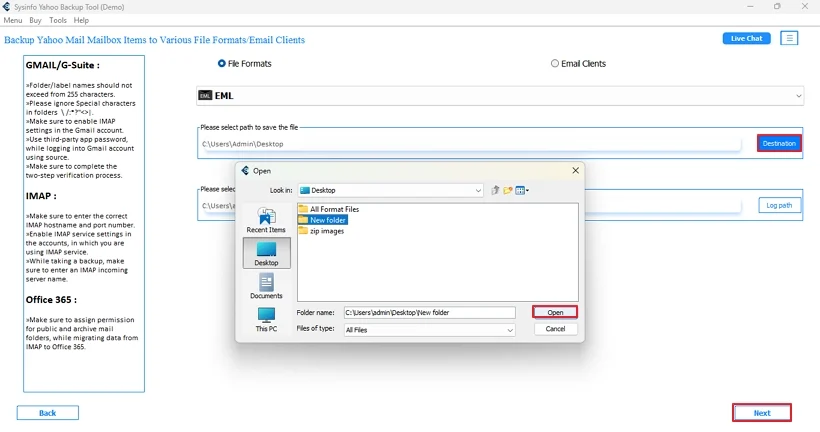Click the New folder folder icon
Screen dimensions: 820x432
(x=303, y=220)
